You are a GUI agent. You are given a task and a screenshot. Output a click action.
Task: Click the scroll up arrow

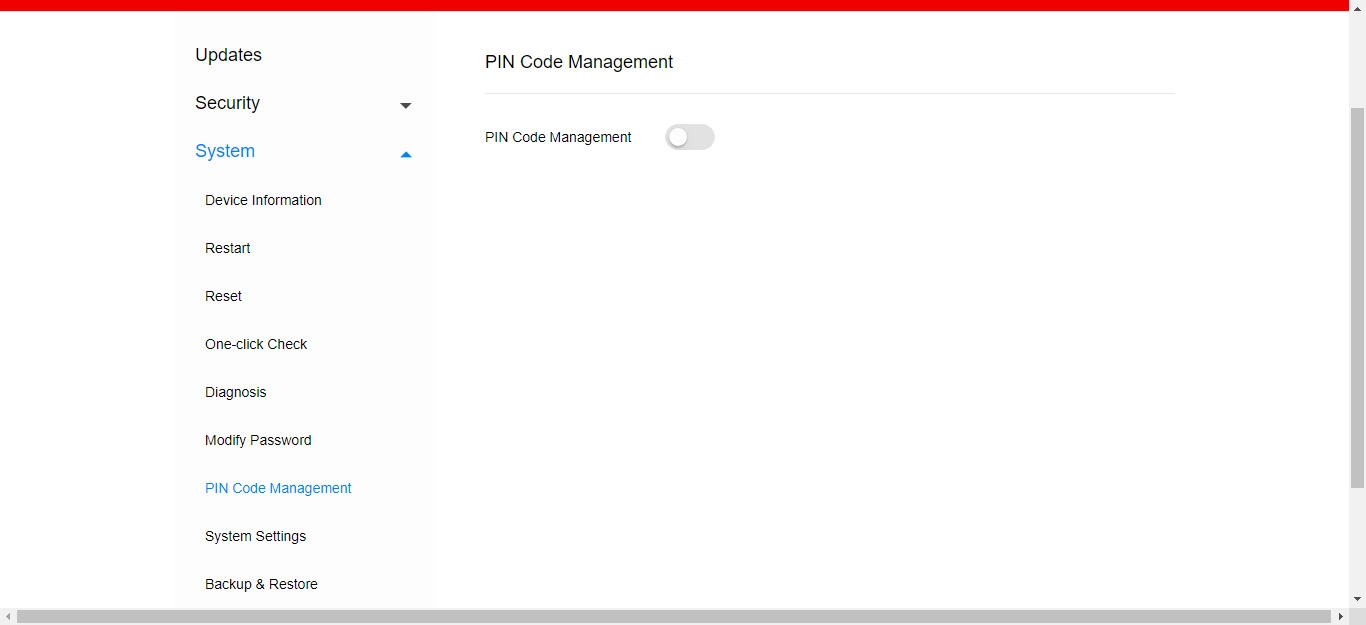point(1357,7)
